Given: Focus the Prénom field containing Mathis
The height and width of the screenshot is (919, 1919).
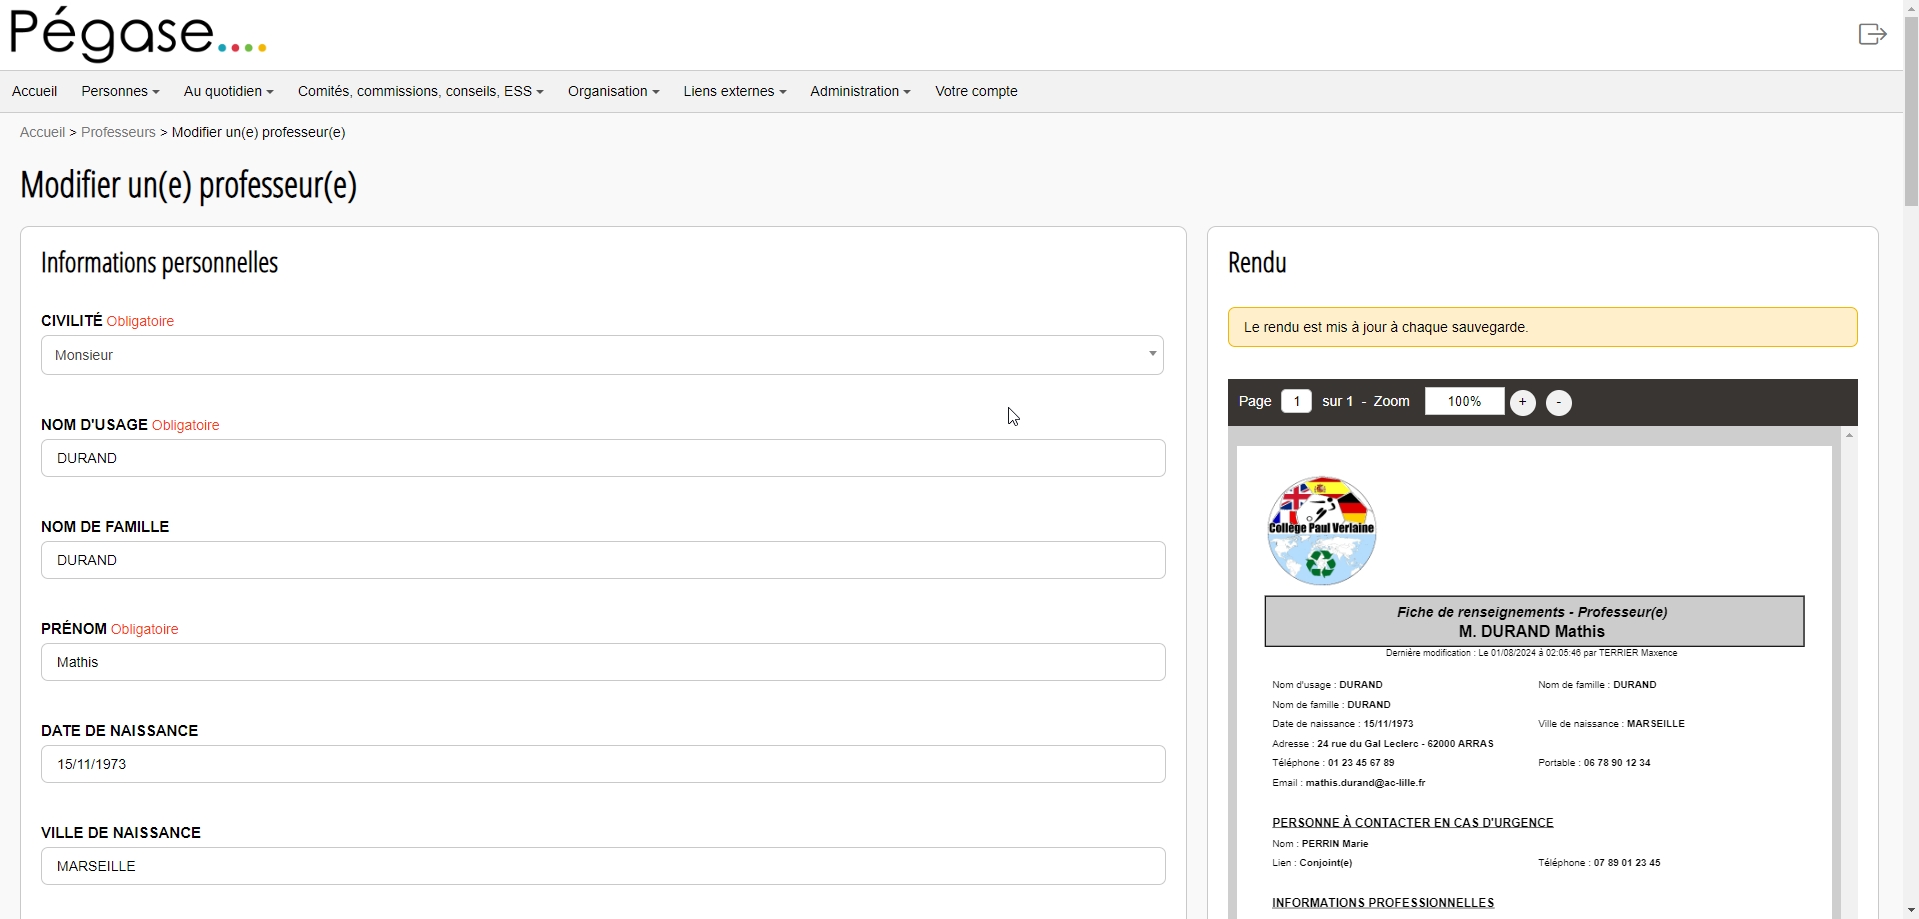Looking at the screenshot, I should pos(603,662).
